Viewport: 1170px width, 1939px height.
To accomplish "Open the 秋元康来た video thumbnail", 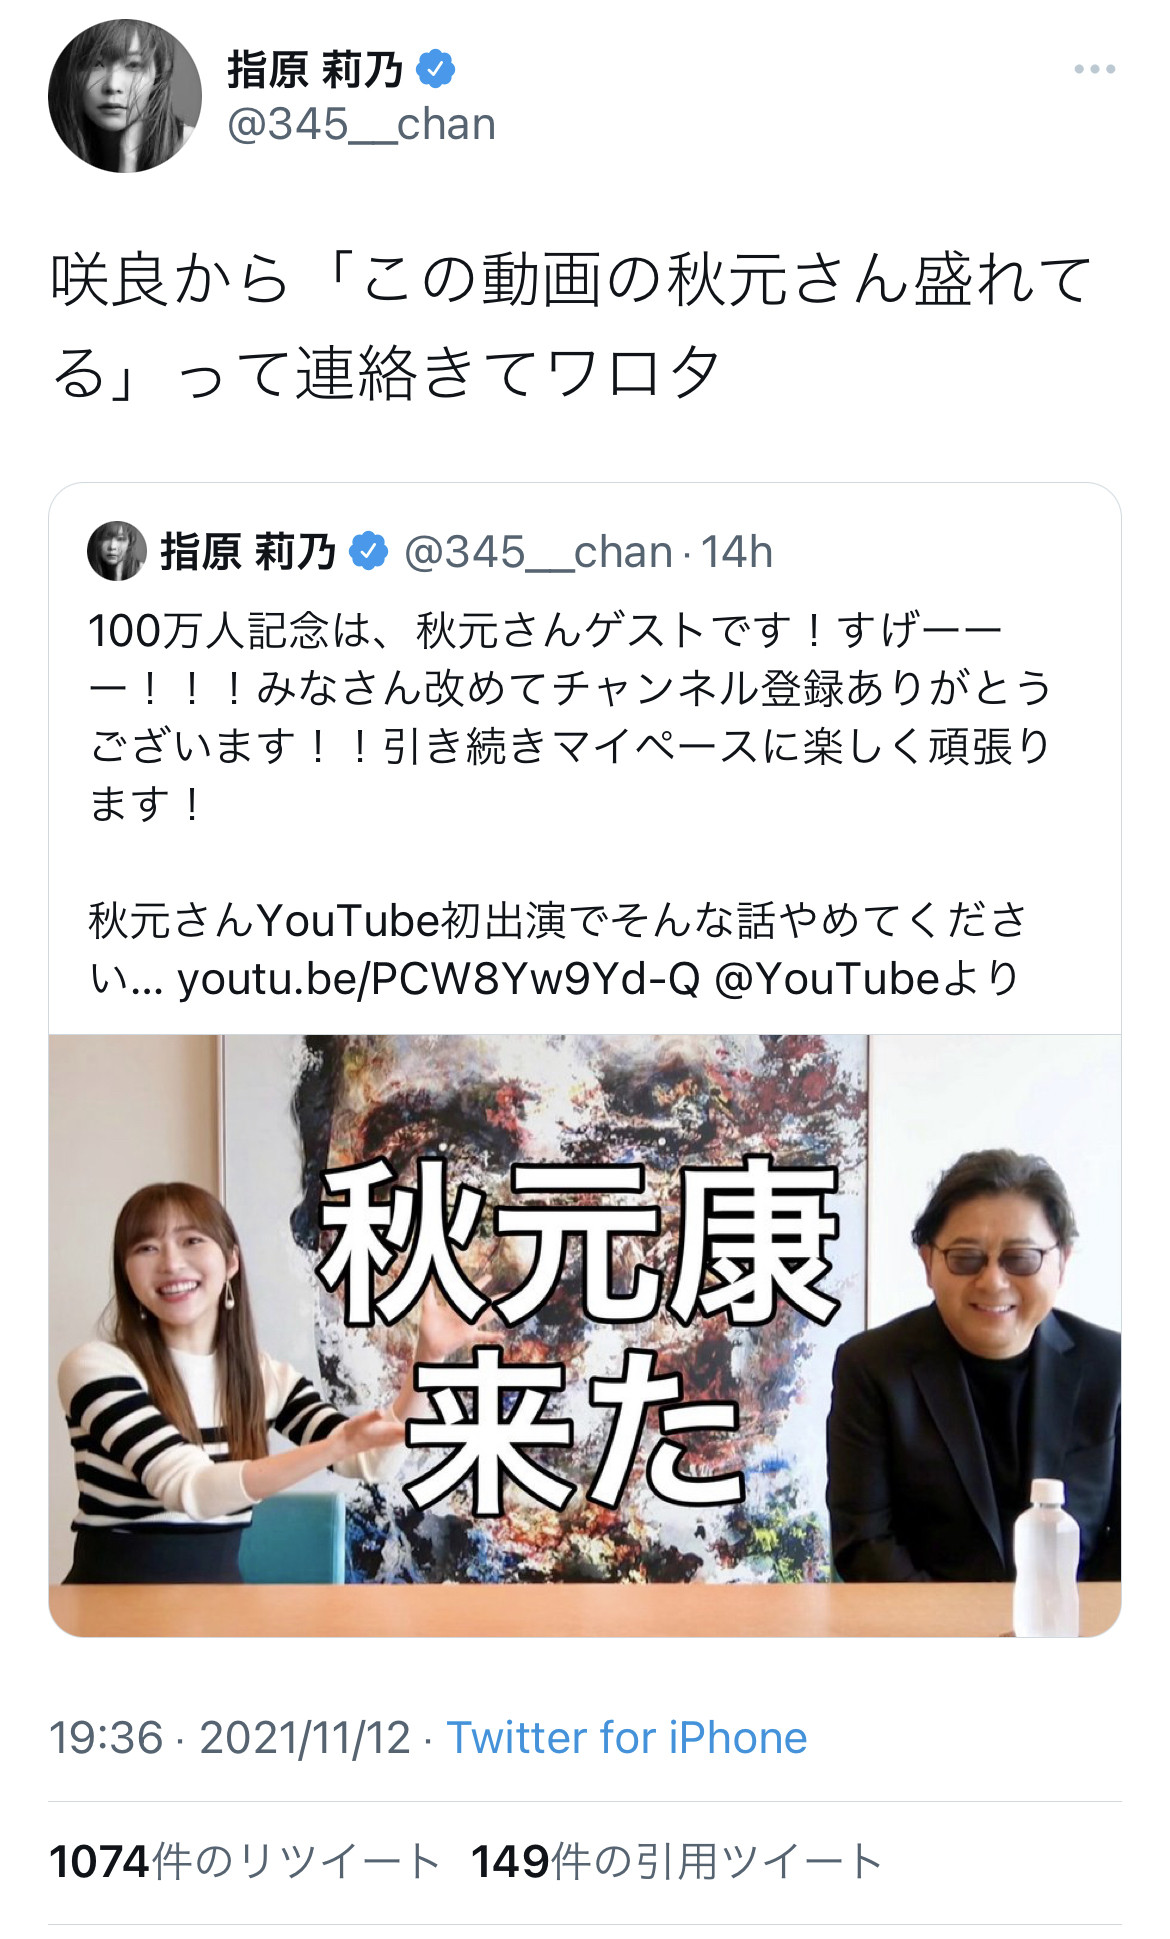I will (x=585, y=1335).
